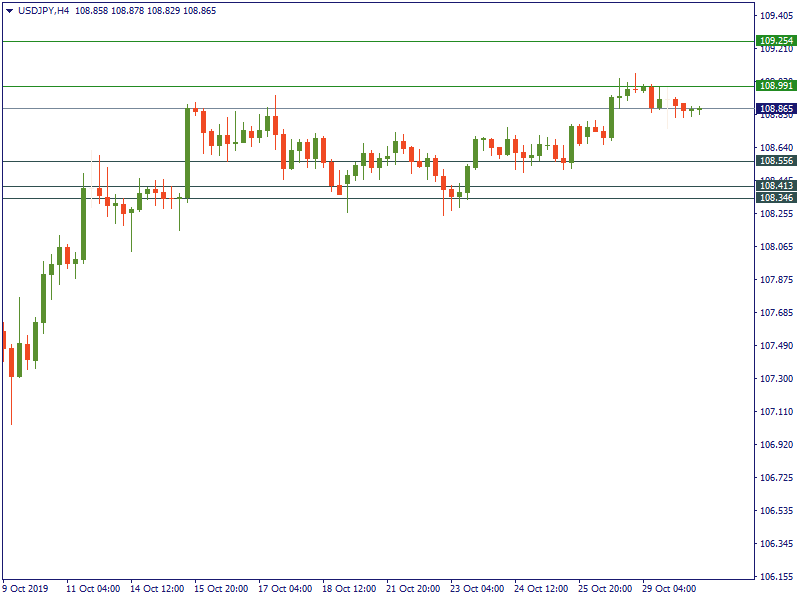This screenshot has height=600, width=800.
Task: Click the 21 Oct 20:00 time label
Action: coord(414,589)
